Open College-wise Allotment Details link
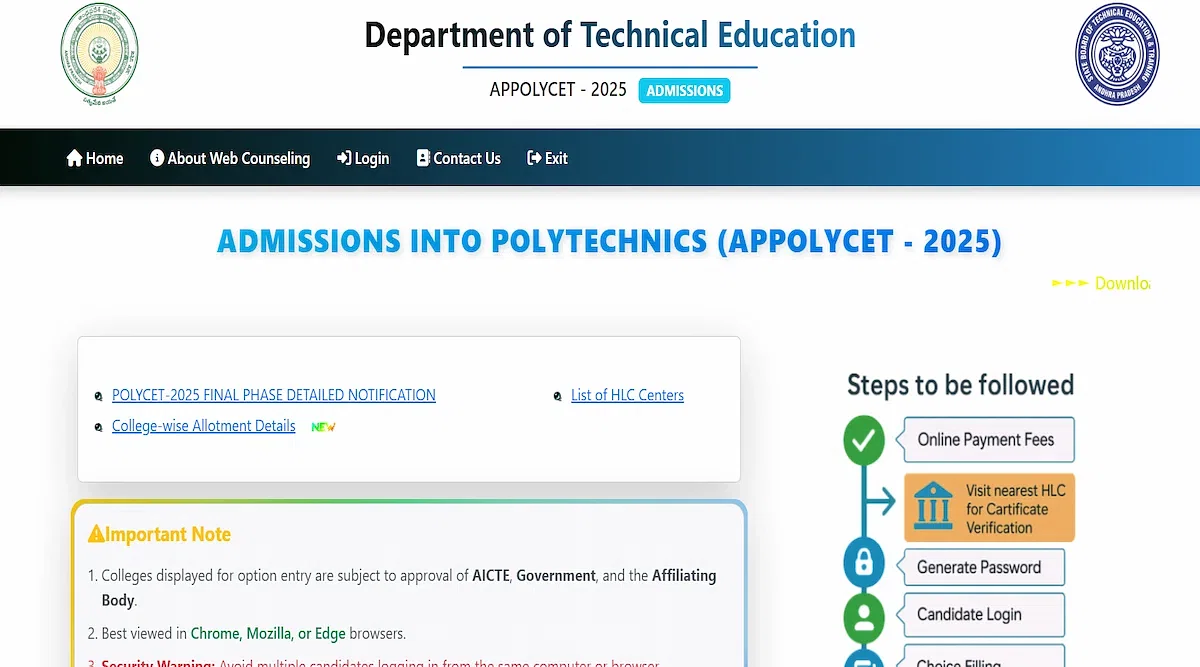 click(204, 426)
